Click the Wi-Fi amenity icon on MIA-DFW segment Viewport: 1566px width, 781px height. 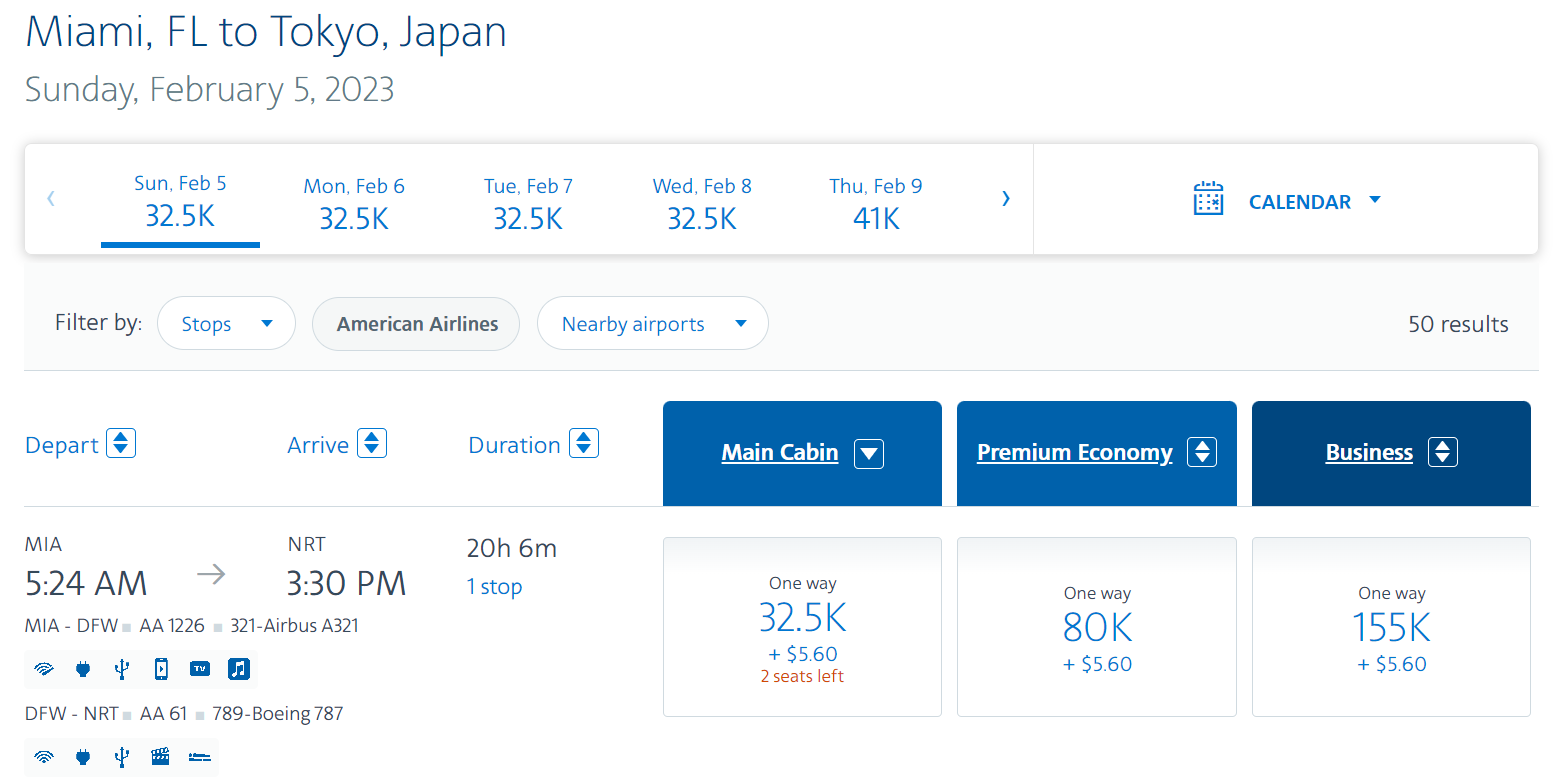click(44, 669)
